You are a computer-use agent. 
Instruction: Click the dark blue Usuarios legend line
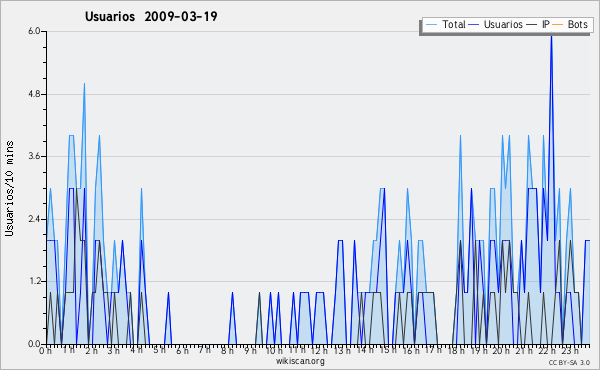(474, 25)
